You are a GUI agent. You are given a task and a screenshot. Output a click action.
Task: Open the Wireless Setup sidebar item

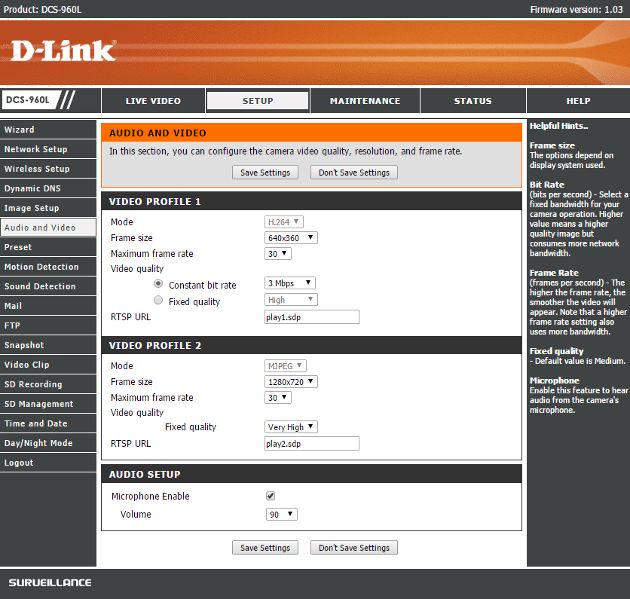(x=48, y=169)
